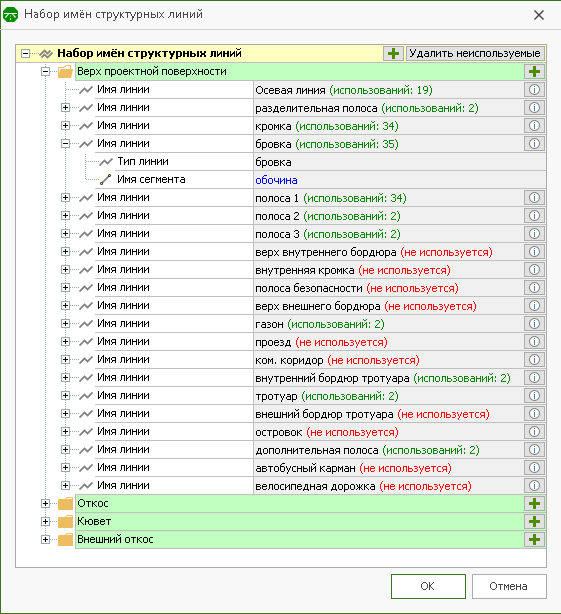Confirm with the OK button
561x614 pixels.
coord(428,586)
